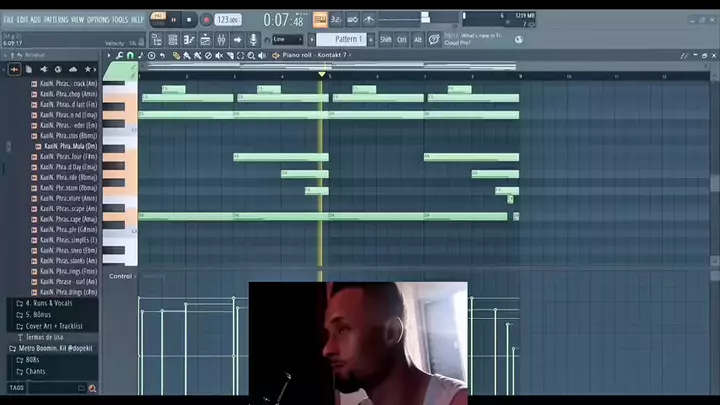This screenshot has width=720, height=405.
Task: Click the microphone recording icon
Action: 253,40
